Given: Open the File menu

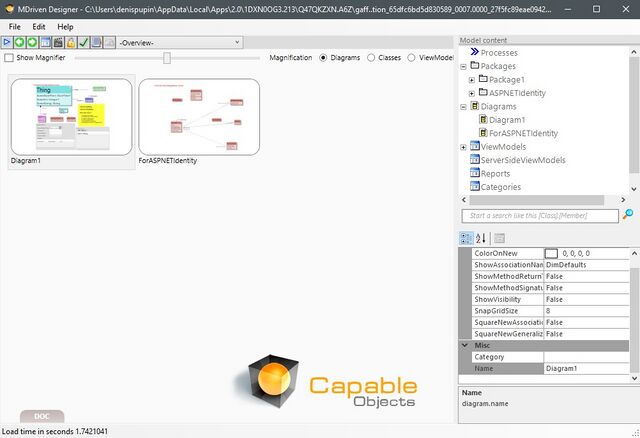Looking at the screenshot, I should tap(15, 27).
